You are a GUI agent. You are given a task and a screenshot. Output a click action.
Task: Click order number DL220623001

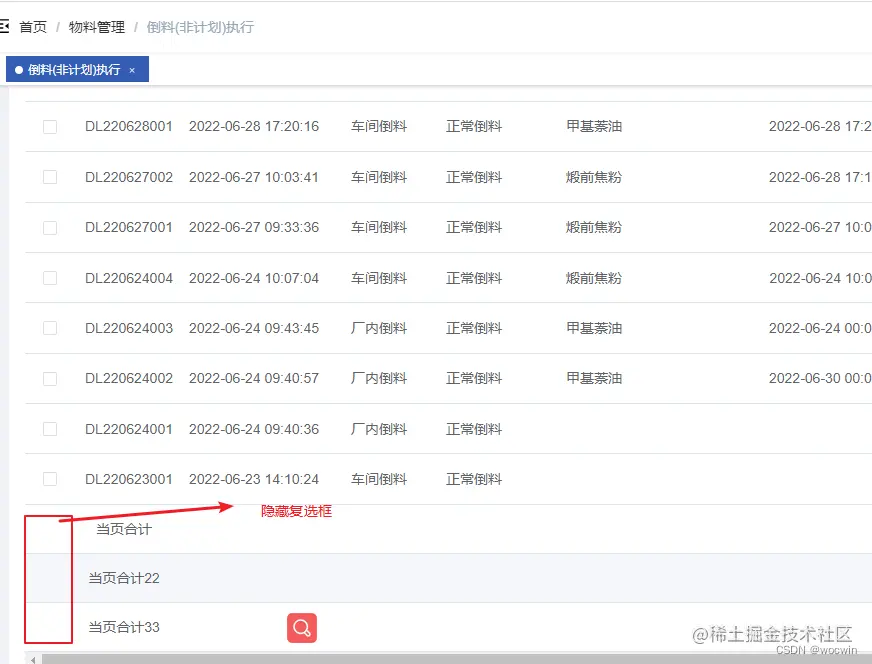(129, 479)
